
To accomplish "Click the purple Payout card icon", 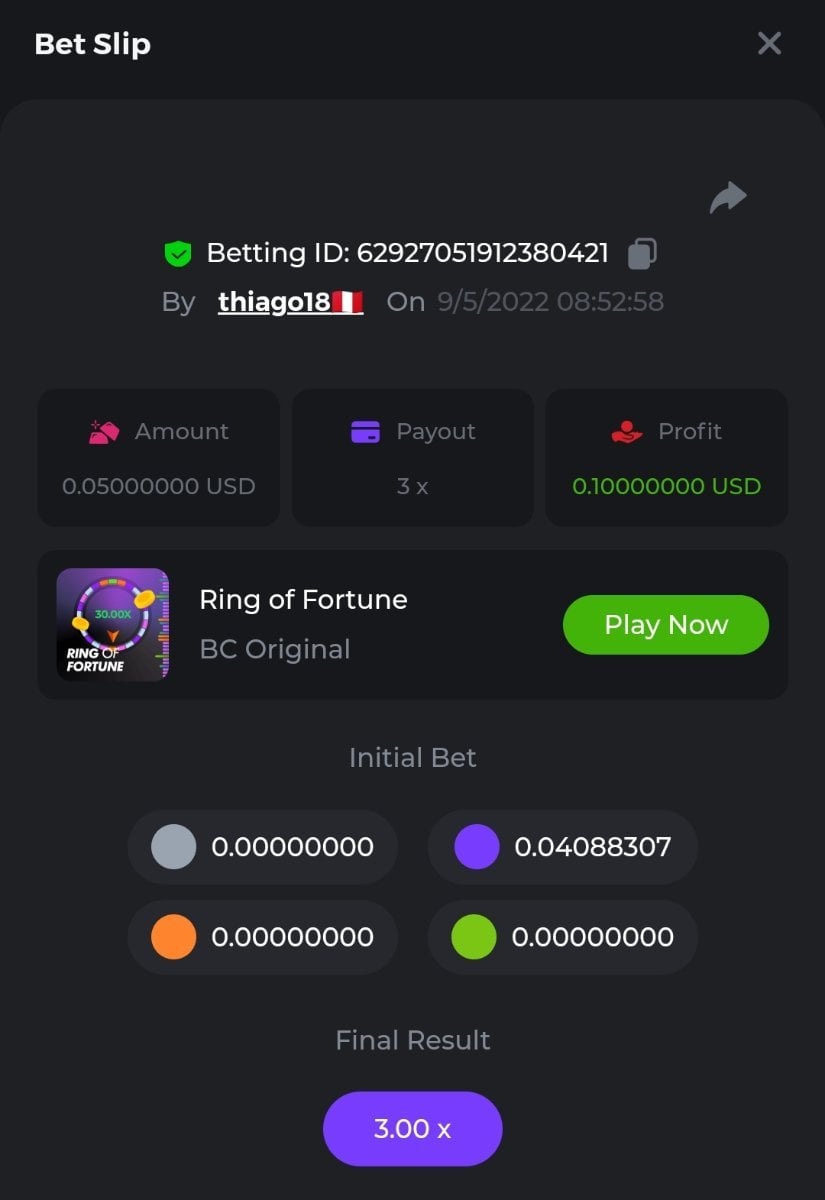I will [365, 432].
